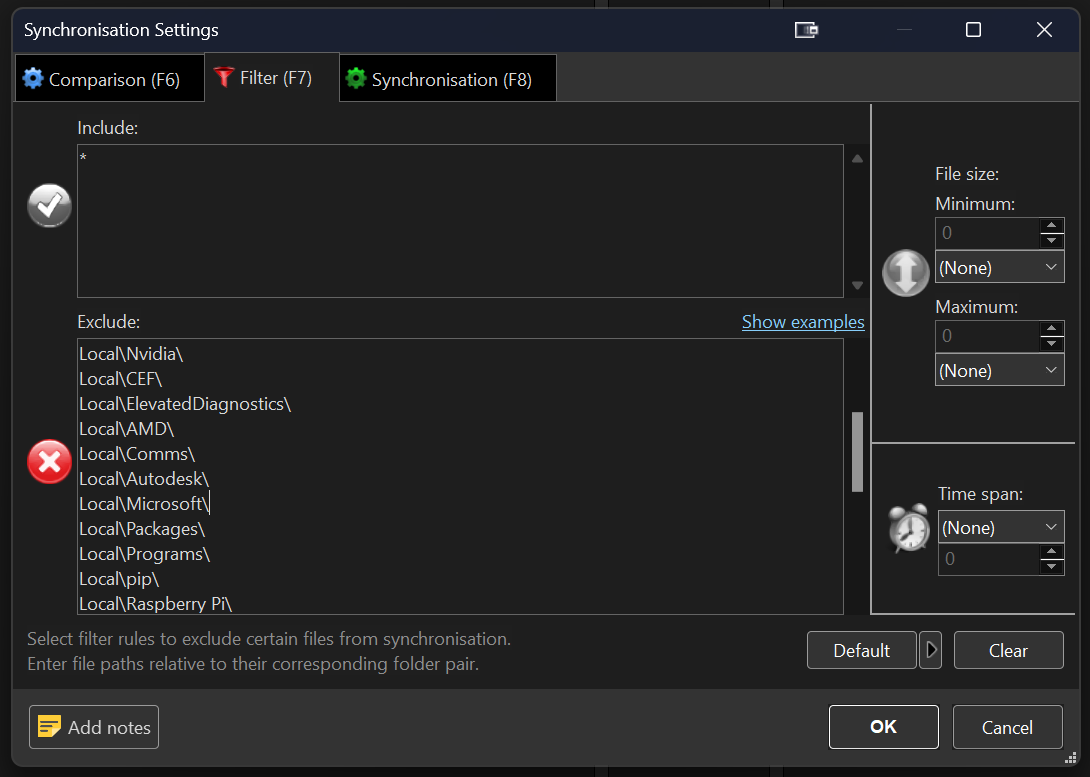The width and height of the screenshot is (1090, 777).
Task: Increase the Time span value
Action: pos(1052,552)
